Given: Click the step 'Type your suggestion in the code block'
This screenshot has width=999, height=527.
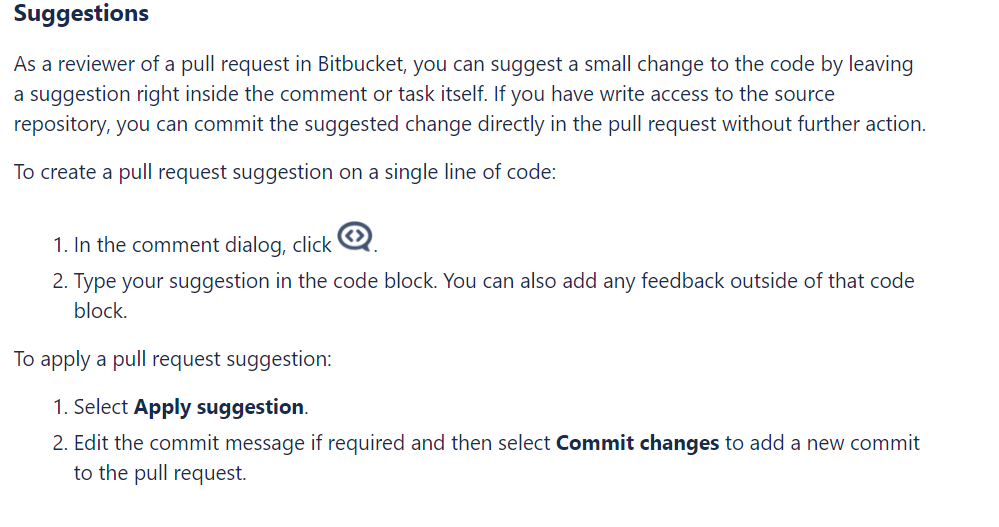Looking at the screenshot, I should pyautogui.click(x=494, y=296).
